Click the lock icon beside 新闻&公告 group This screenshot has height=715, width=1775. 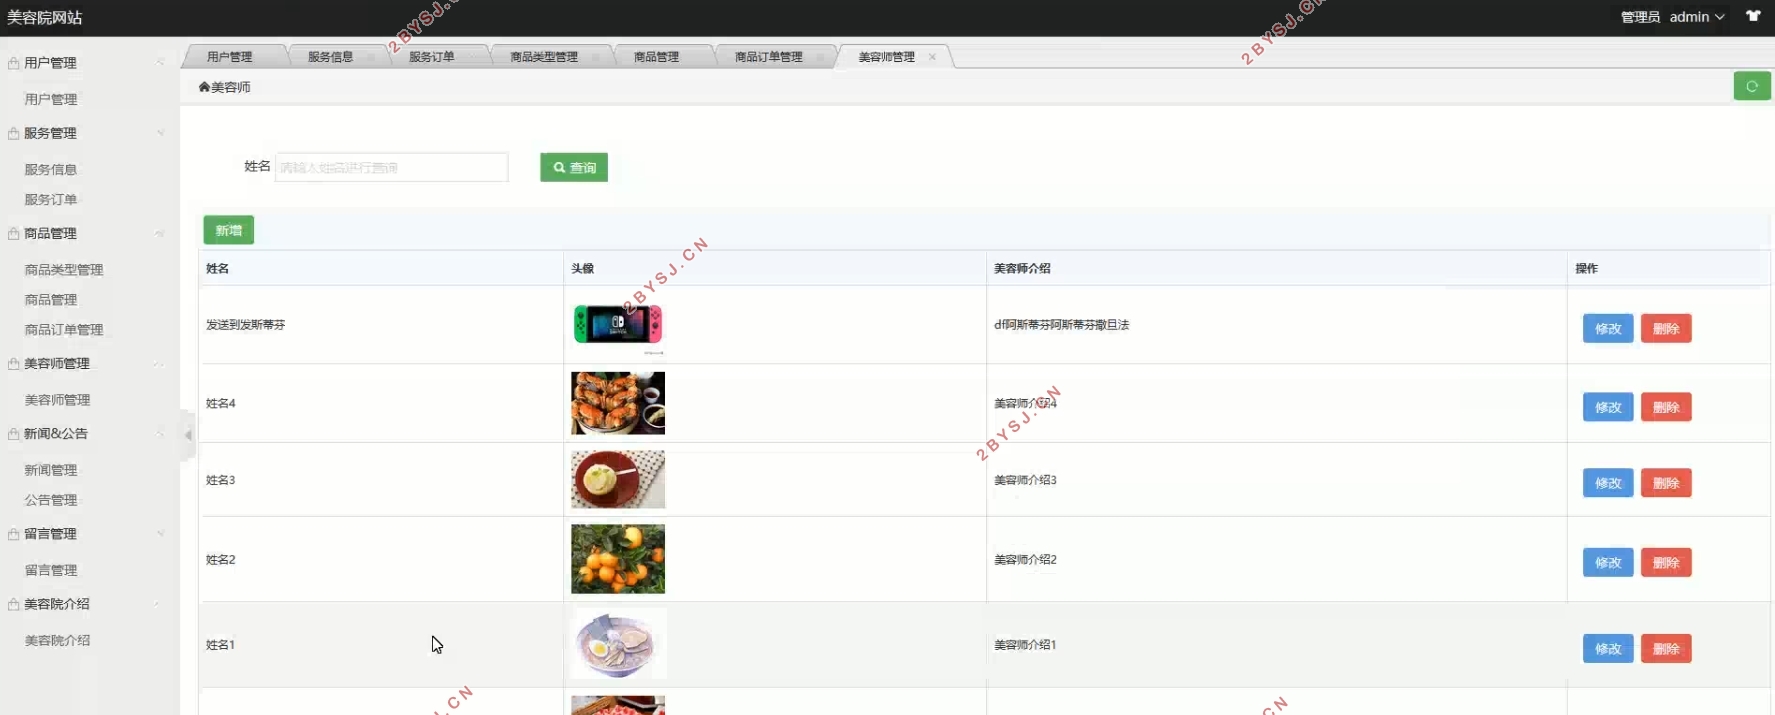click(13, 433)
